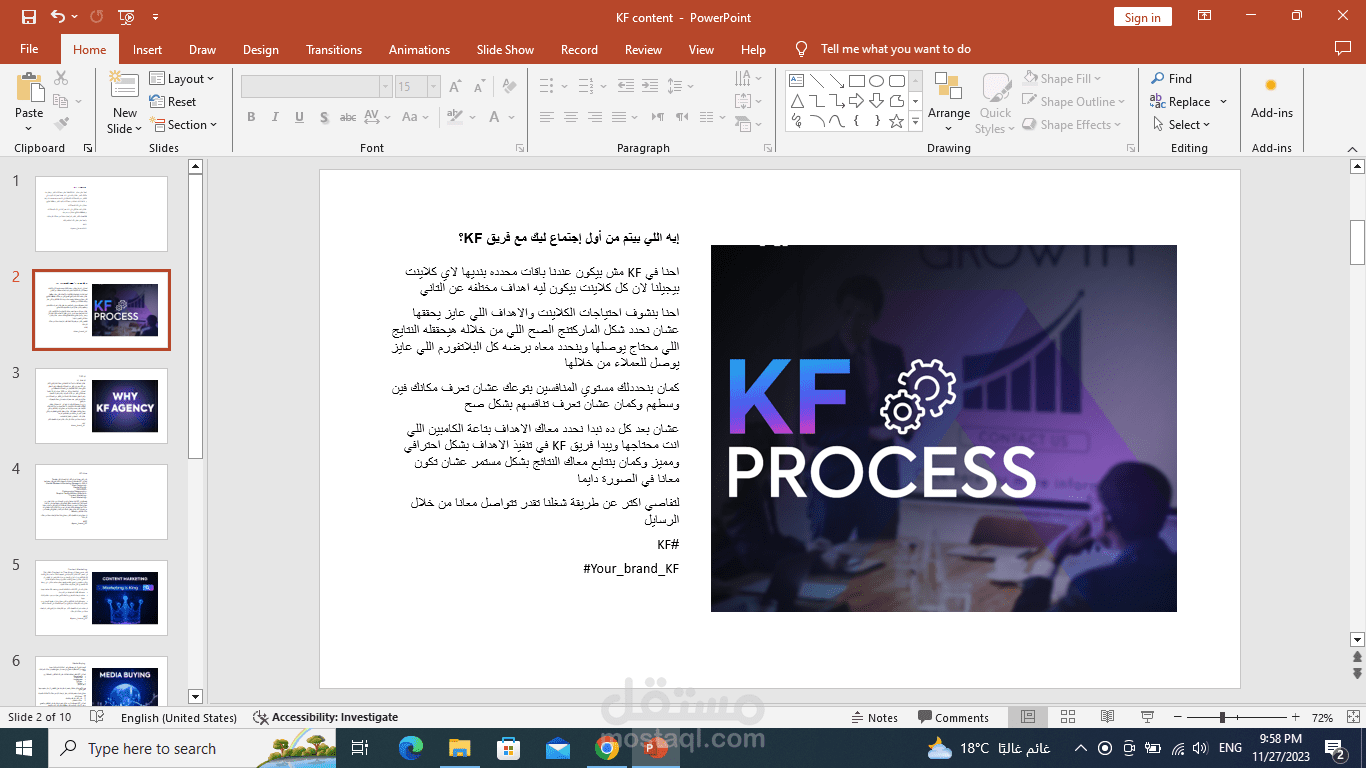Switch to the Insert tab
Image resolution: width=1366 pixels, height=768 pixels.
click(147, 49)
